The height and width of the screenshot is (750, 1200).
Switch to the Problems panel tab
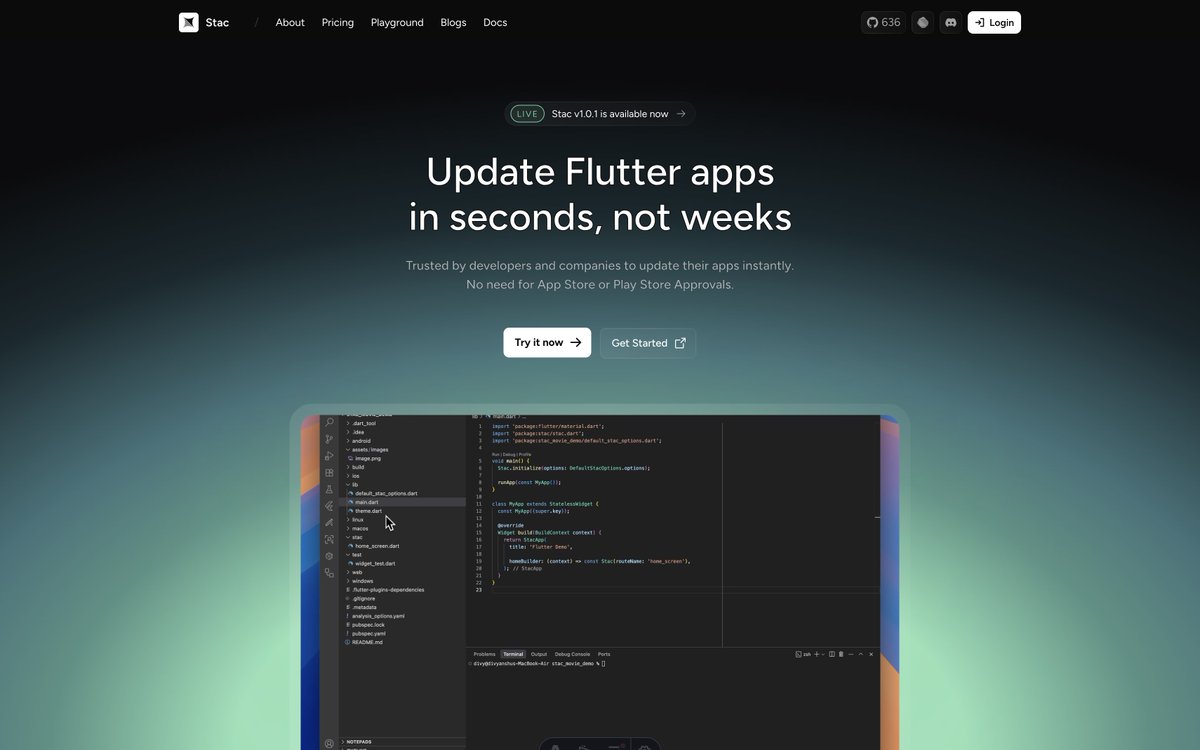(x=485, y=654)
